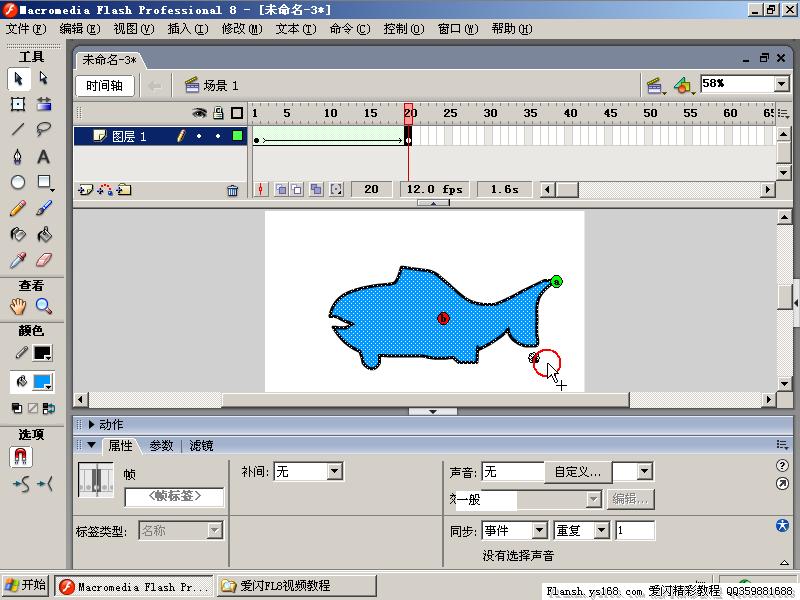
Task: Select the Line tool
Action: tap(18, 129)
